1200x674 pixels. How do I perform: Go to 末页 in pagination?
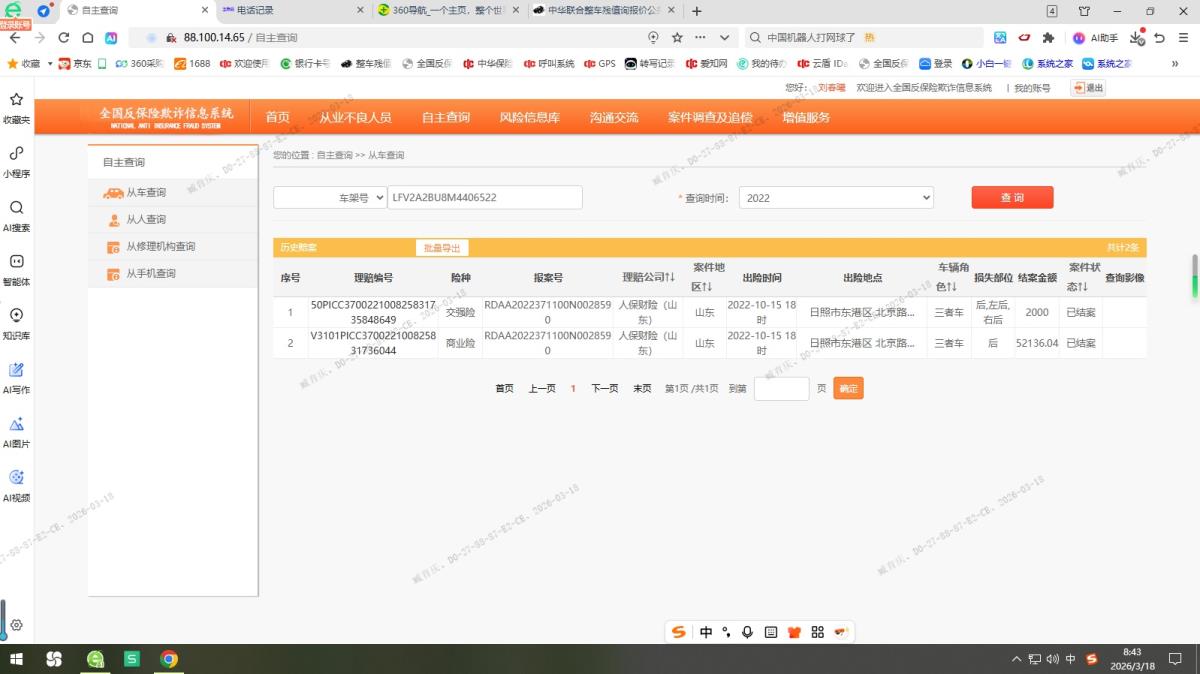tap(642, 389)
